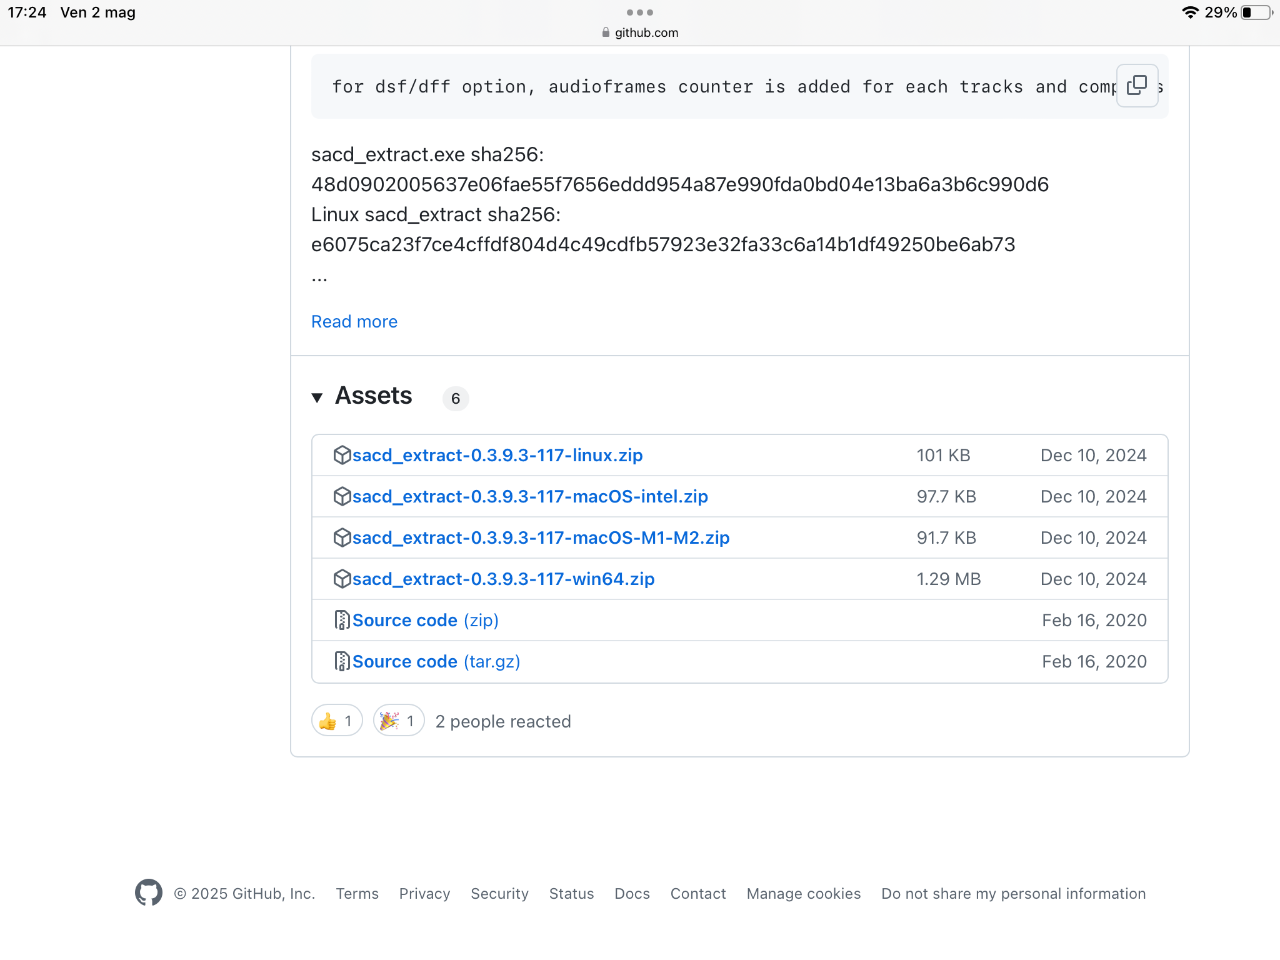This screenshot has height=960, width=1280.
Task: Download sacd_extract-0.3.9.3-117-macOS-intel.zip
Action: pyautogui.click(x=530, y=496)
